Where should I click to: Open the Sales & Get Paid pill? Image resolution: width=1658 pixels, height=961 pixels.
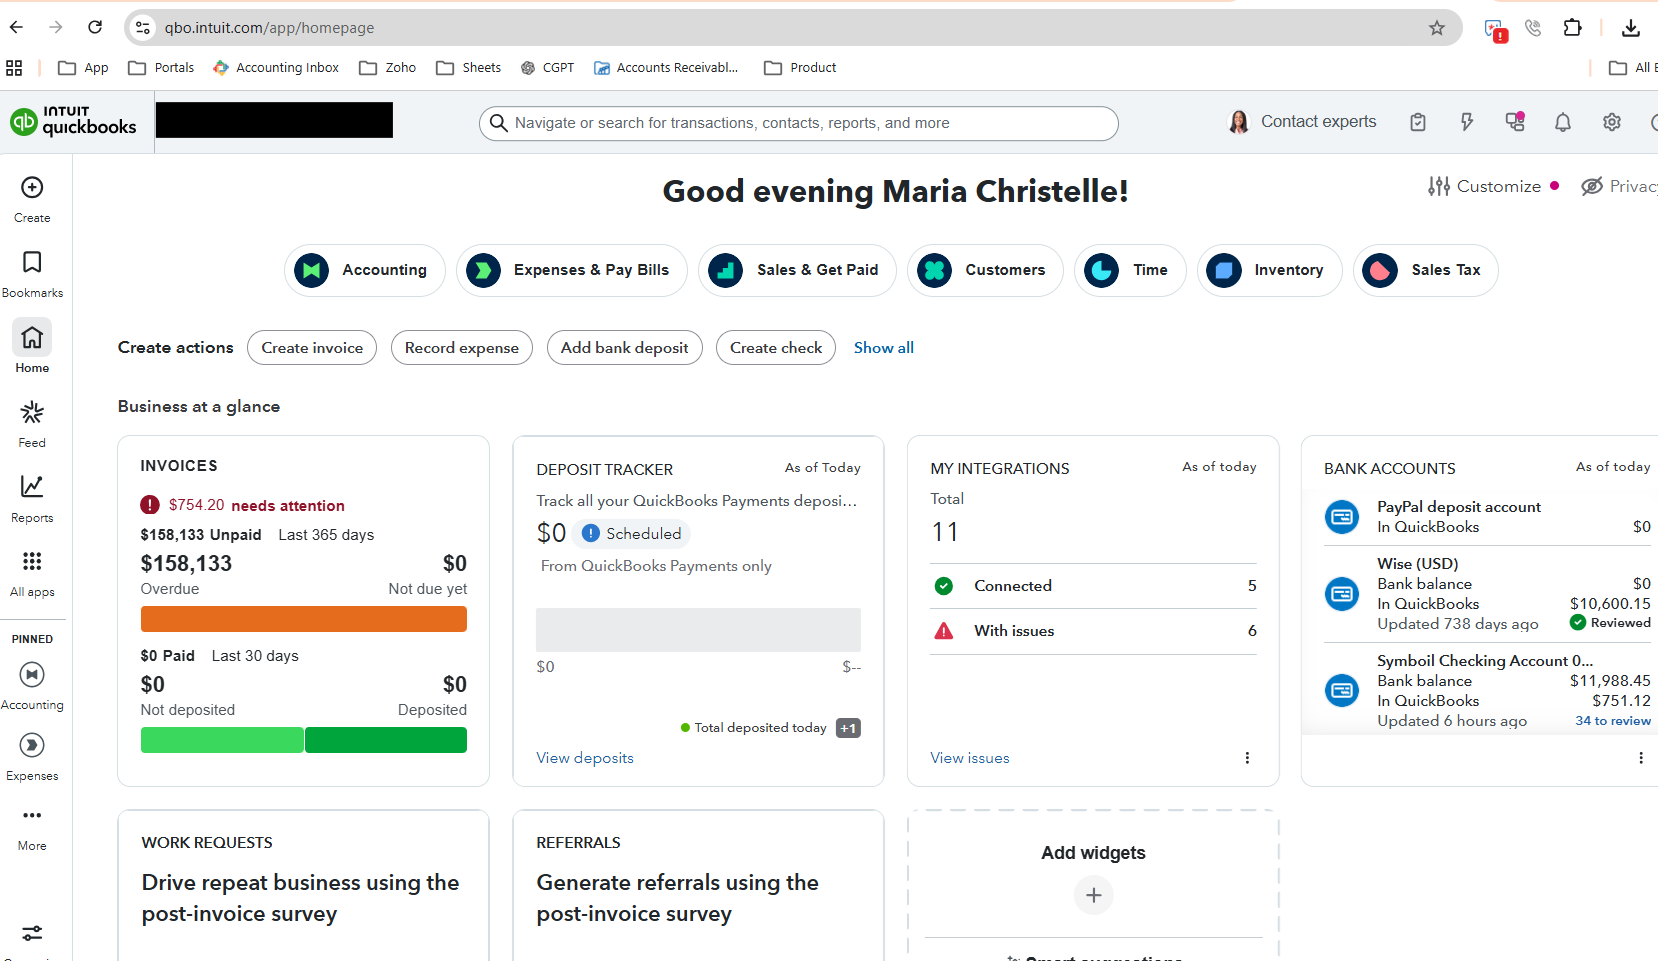[x=797, y=270]
